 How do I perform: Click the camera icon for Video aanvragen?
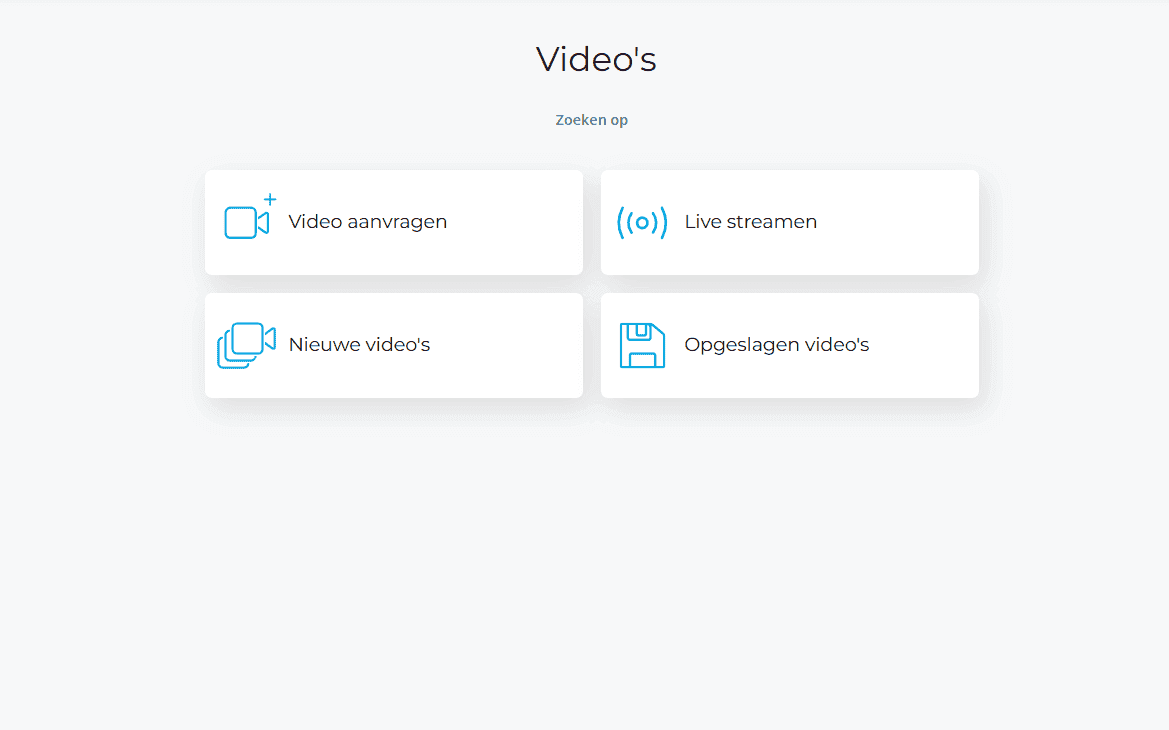pyautogui.click(x=245, y=222)
